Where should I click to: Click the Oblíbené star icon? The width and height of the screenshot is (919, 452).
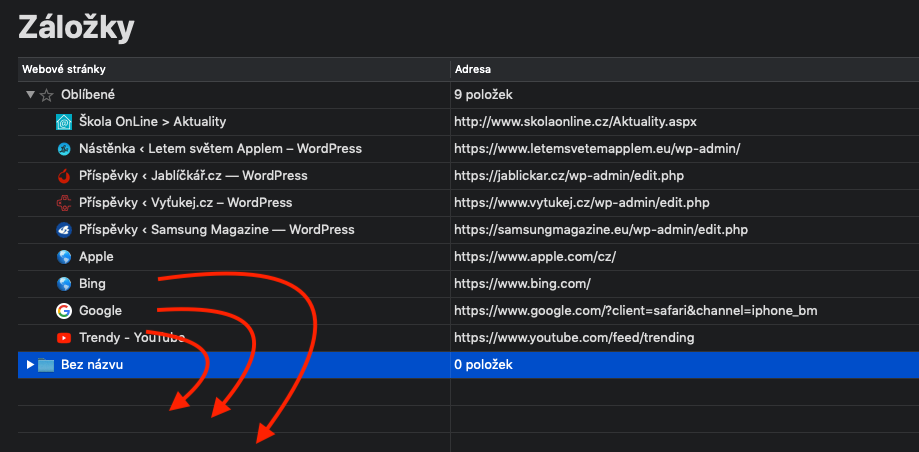(x=46, y=95)
